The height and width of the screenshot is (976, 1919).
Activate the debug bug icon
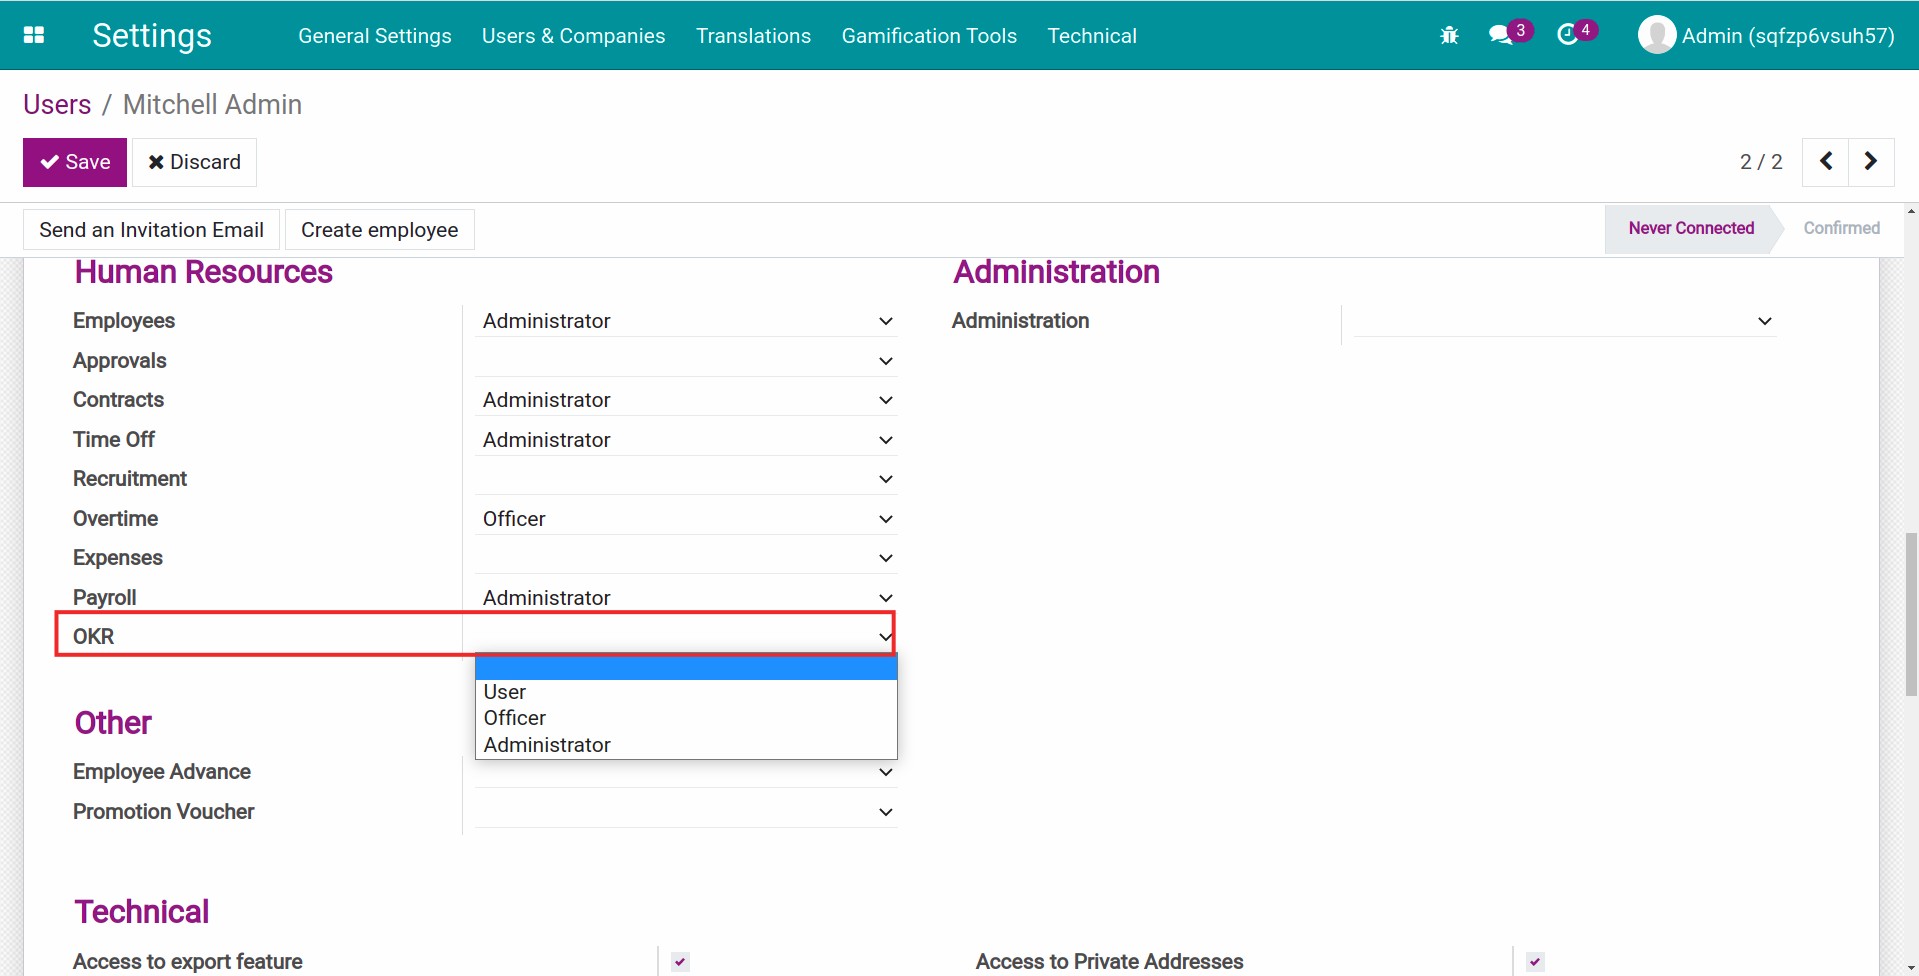point(1448,34)
